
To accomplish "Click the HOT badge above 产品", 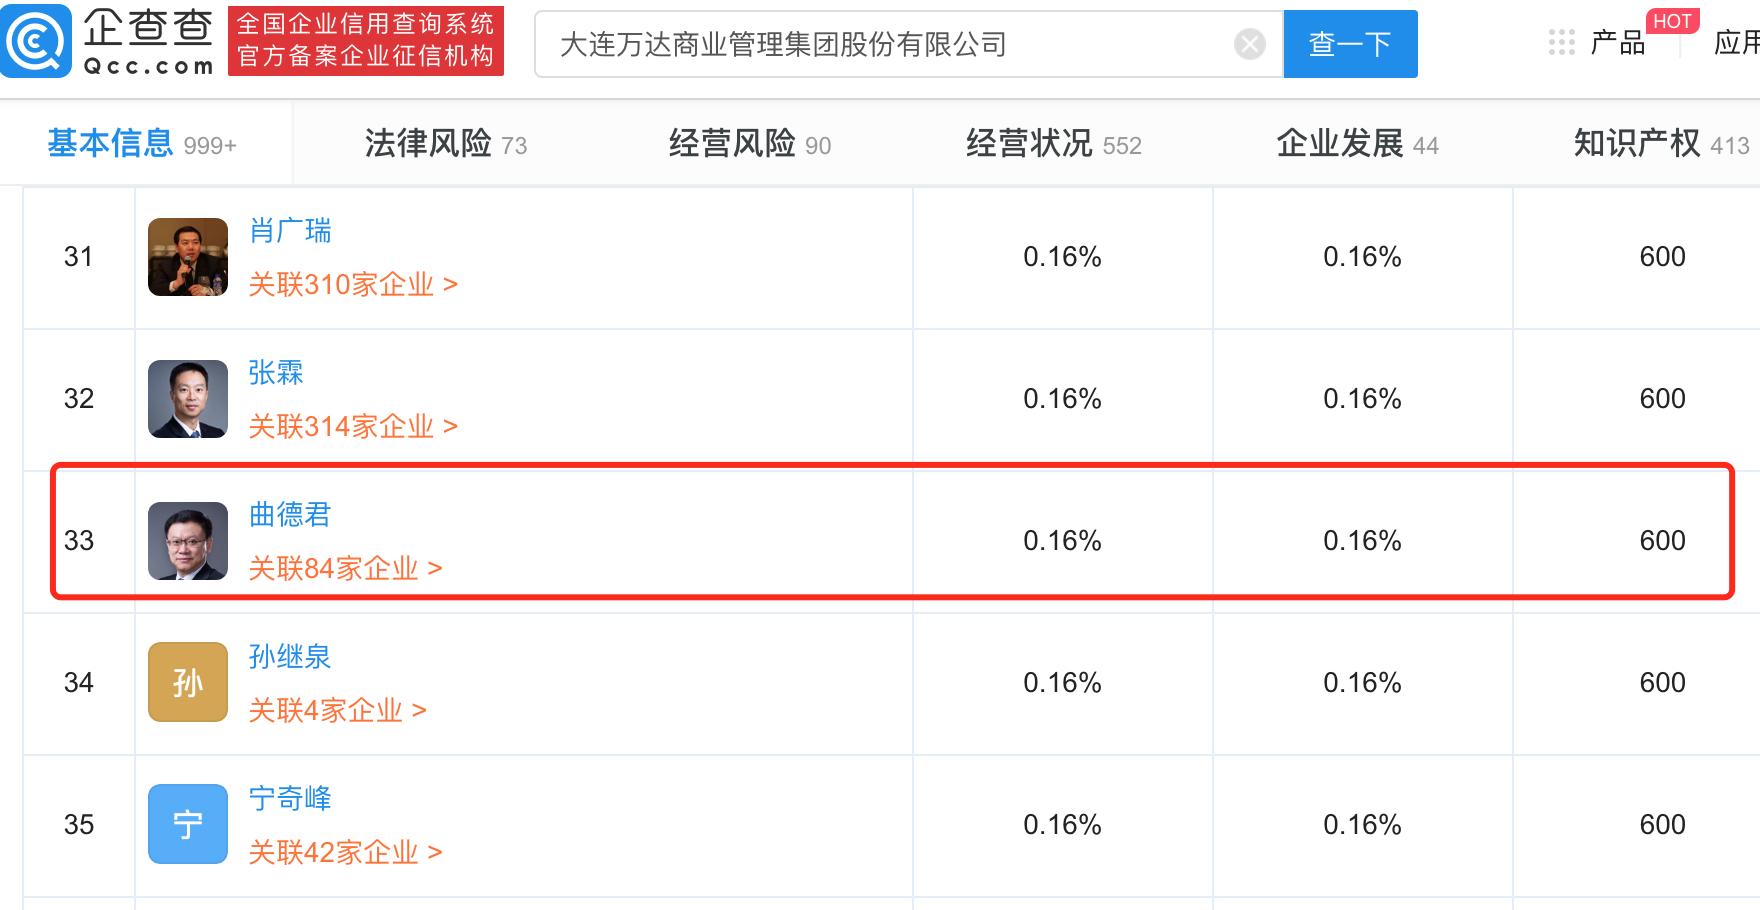I will tap(1673, 21).
